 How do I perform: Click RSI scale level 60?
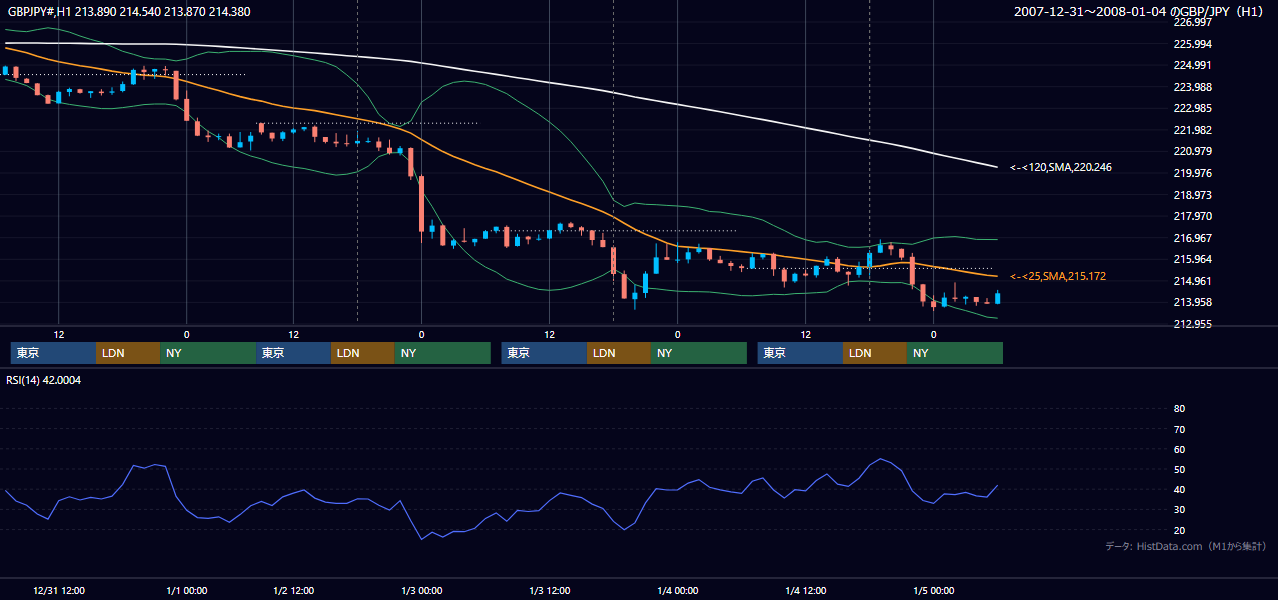tap(1179, 449)
